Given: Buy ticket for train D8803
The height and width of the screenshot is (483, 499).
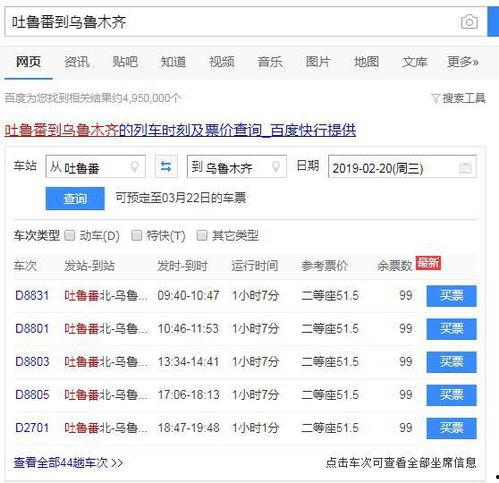Looking at the screenshot, I should pyautogui.click(x=451, y=362).
